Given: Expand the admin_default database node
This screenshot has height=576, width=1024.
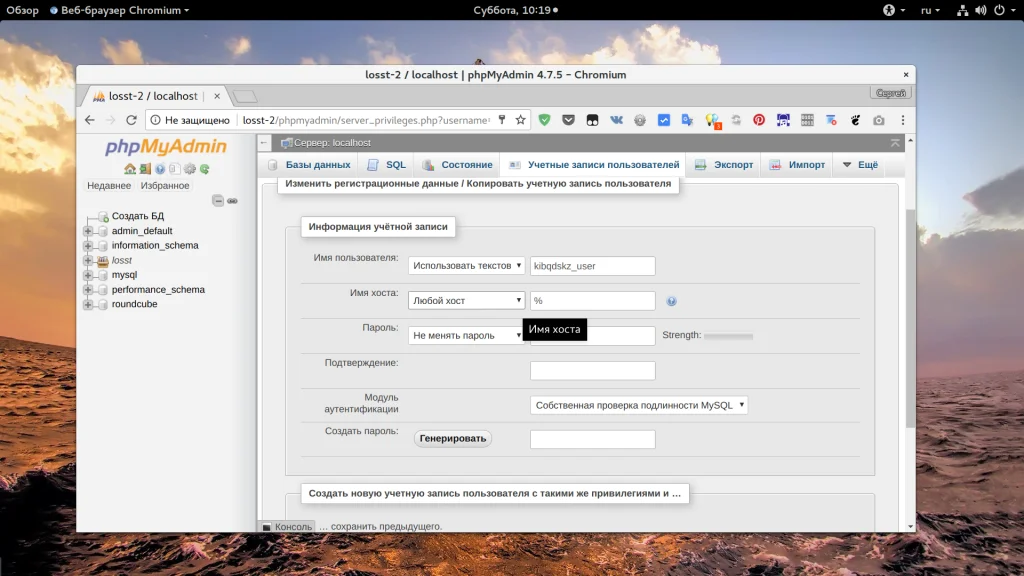Looking at the screenshot, I should point(88,231).
